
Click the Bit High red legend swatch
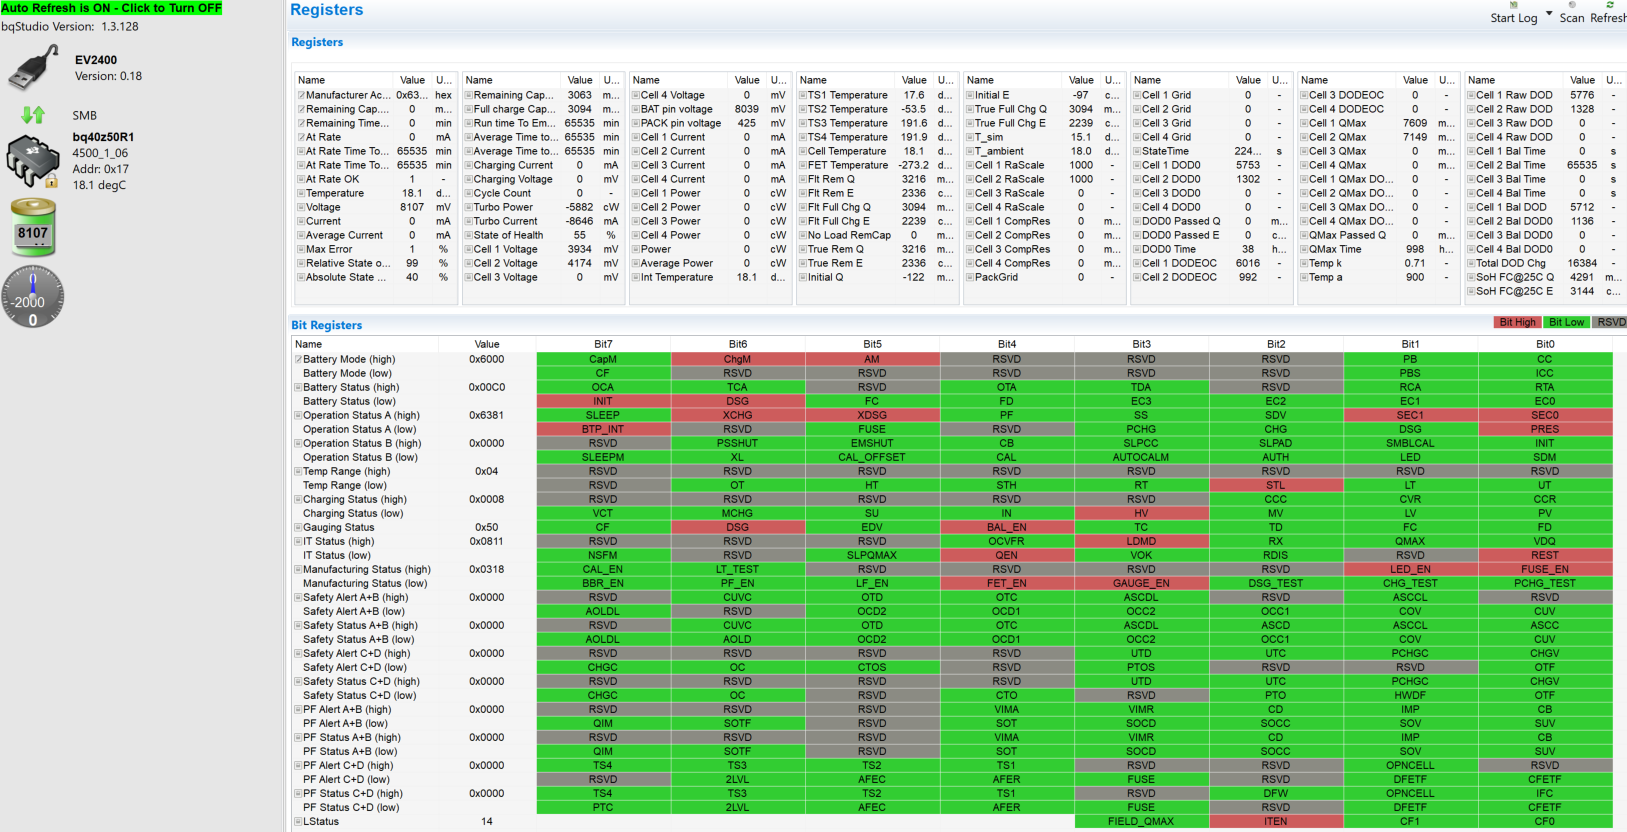tap(1517, 322)
